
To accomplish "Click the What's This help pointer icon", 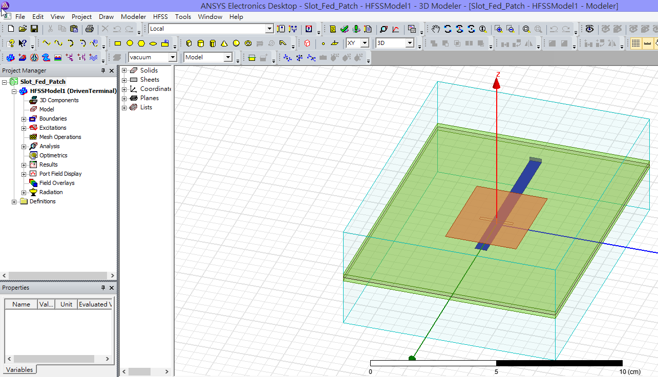I will pyautogui.click(x=23, y=43).
